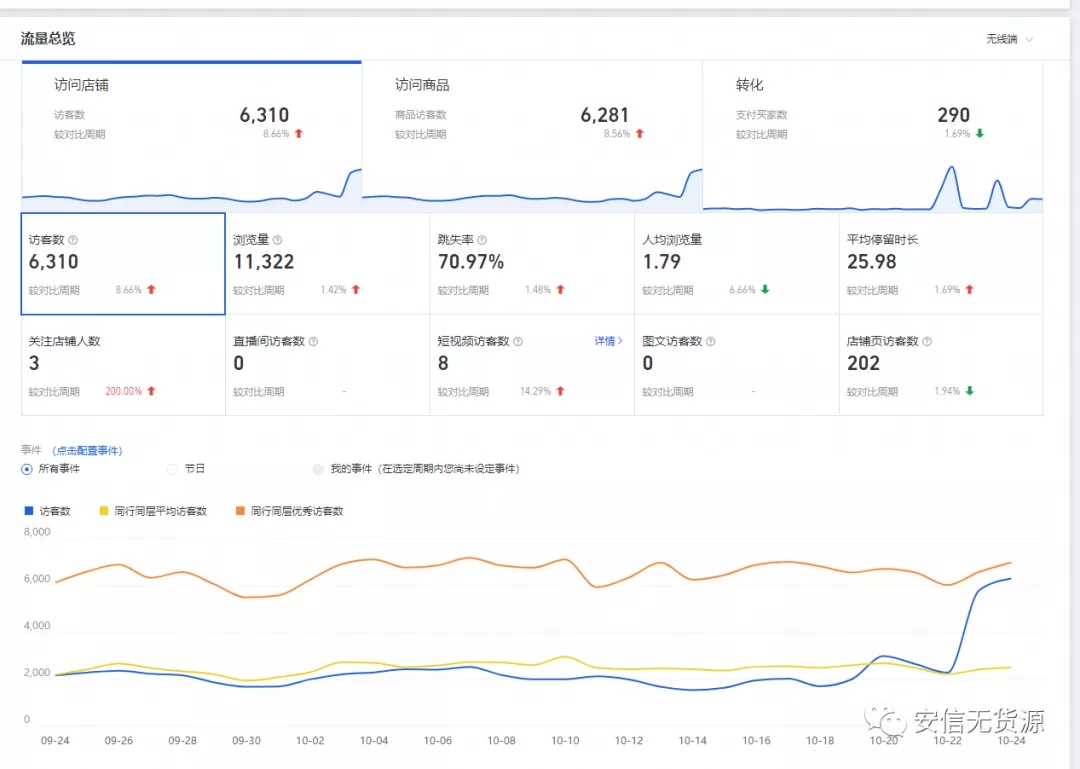Click the help icon next to 浏览量
This screenshot has height=769, width=1080.
[x=278, y=240]
